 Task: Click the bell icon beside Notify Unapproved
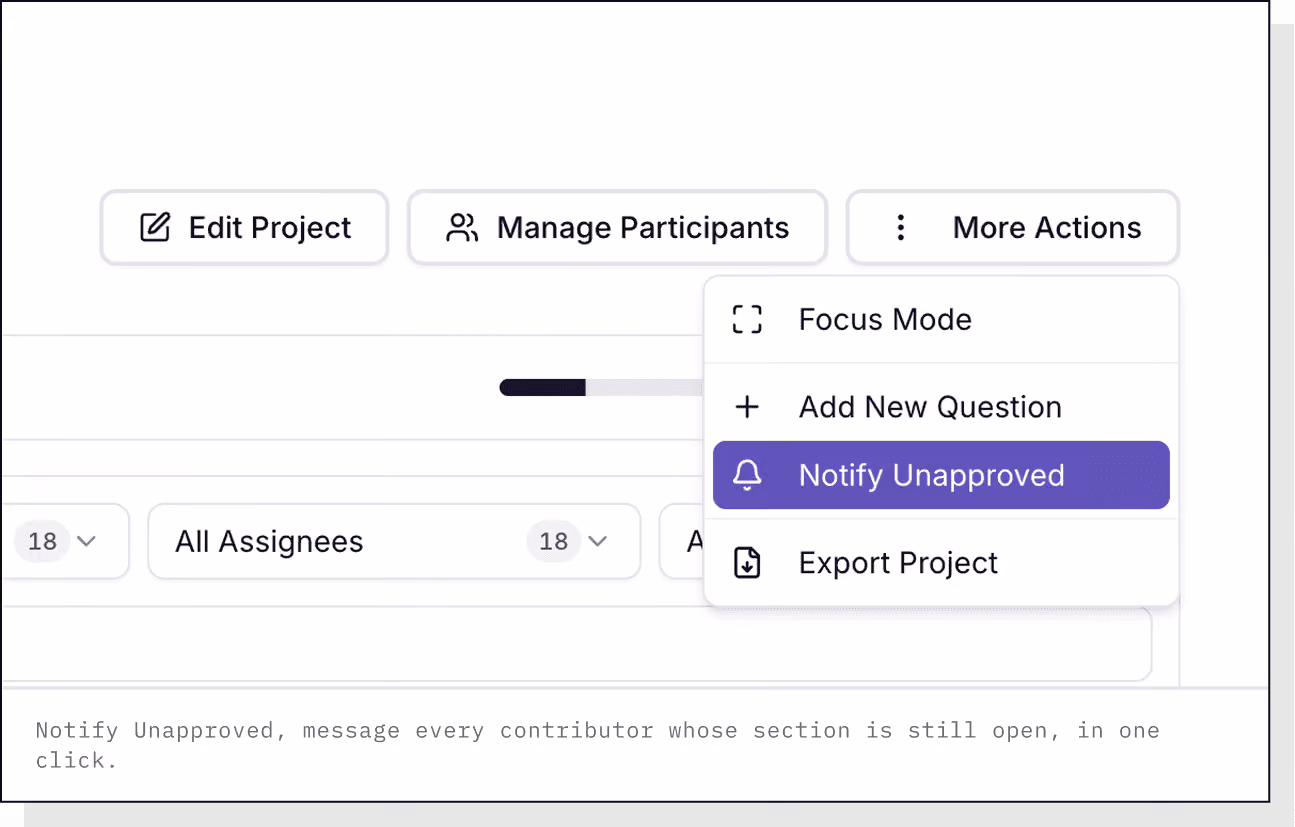coord(747,475)
